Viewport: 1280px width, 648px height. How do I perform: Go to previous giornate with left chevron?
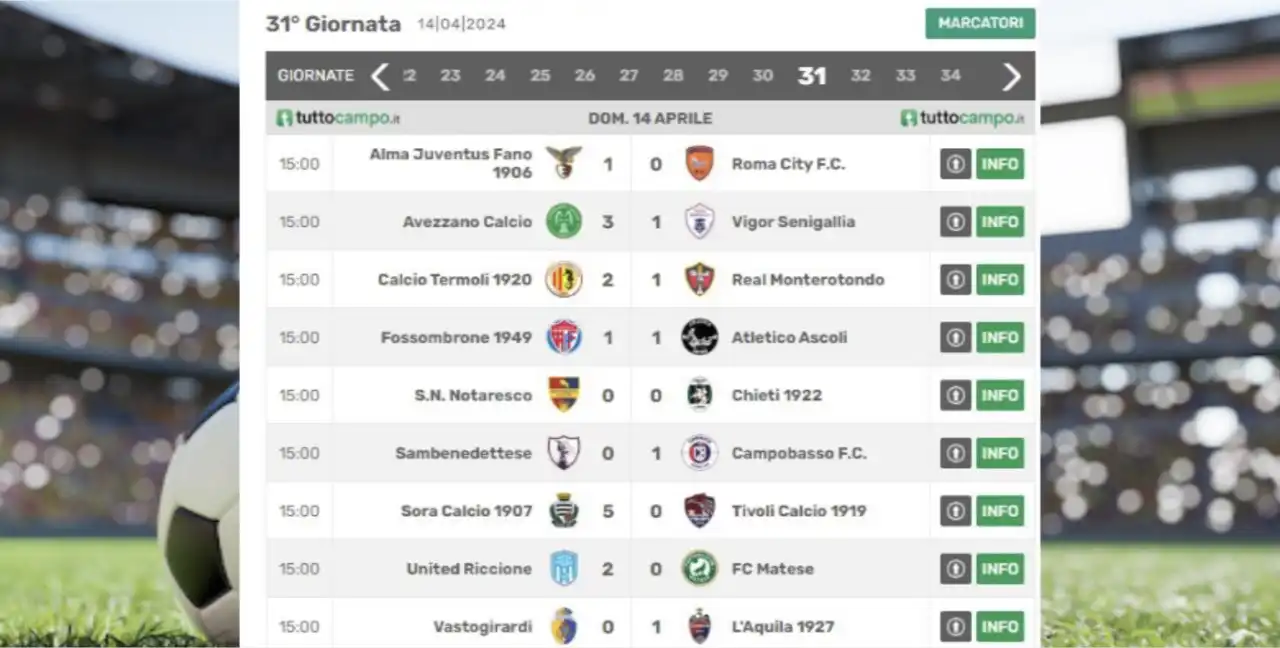click(380, 76)
